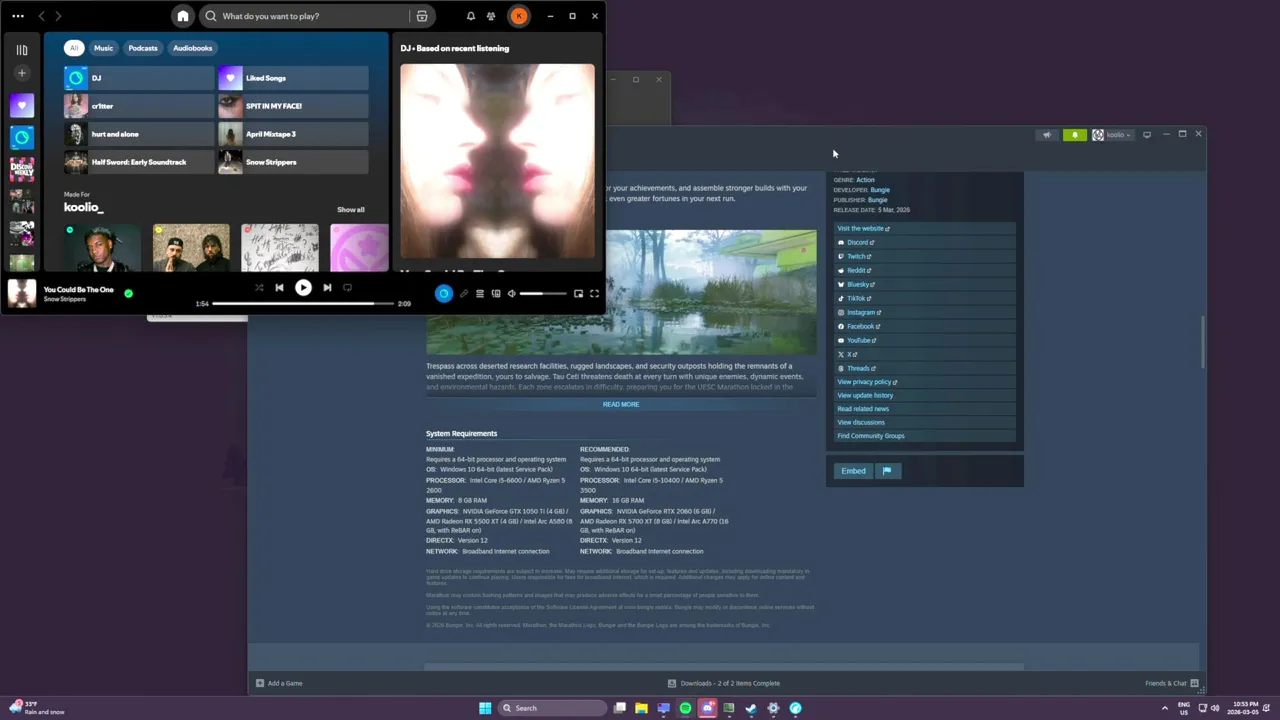Screen dimensions: 1280x720
Task: Open the YouTube link on Steam page
Action: point(857,340)
